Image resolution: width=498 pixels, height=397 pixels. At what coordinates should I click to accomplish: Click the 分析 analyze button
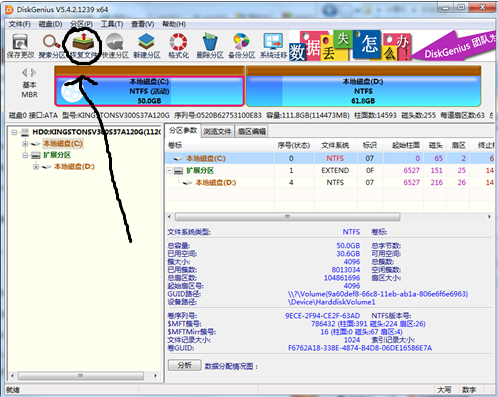[185, 365]
